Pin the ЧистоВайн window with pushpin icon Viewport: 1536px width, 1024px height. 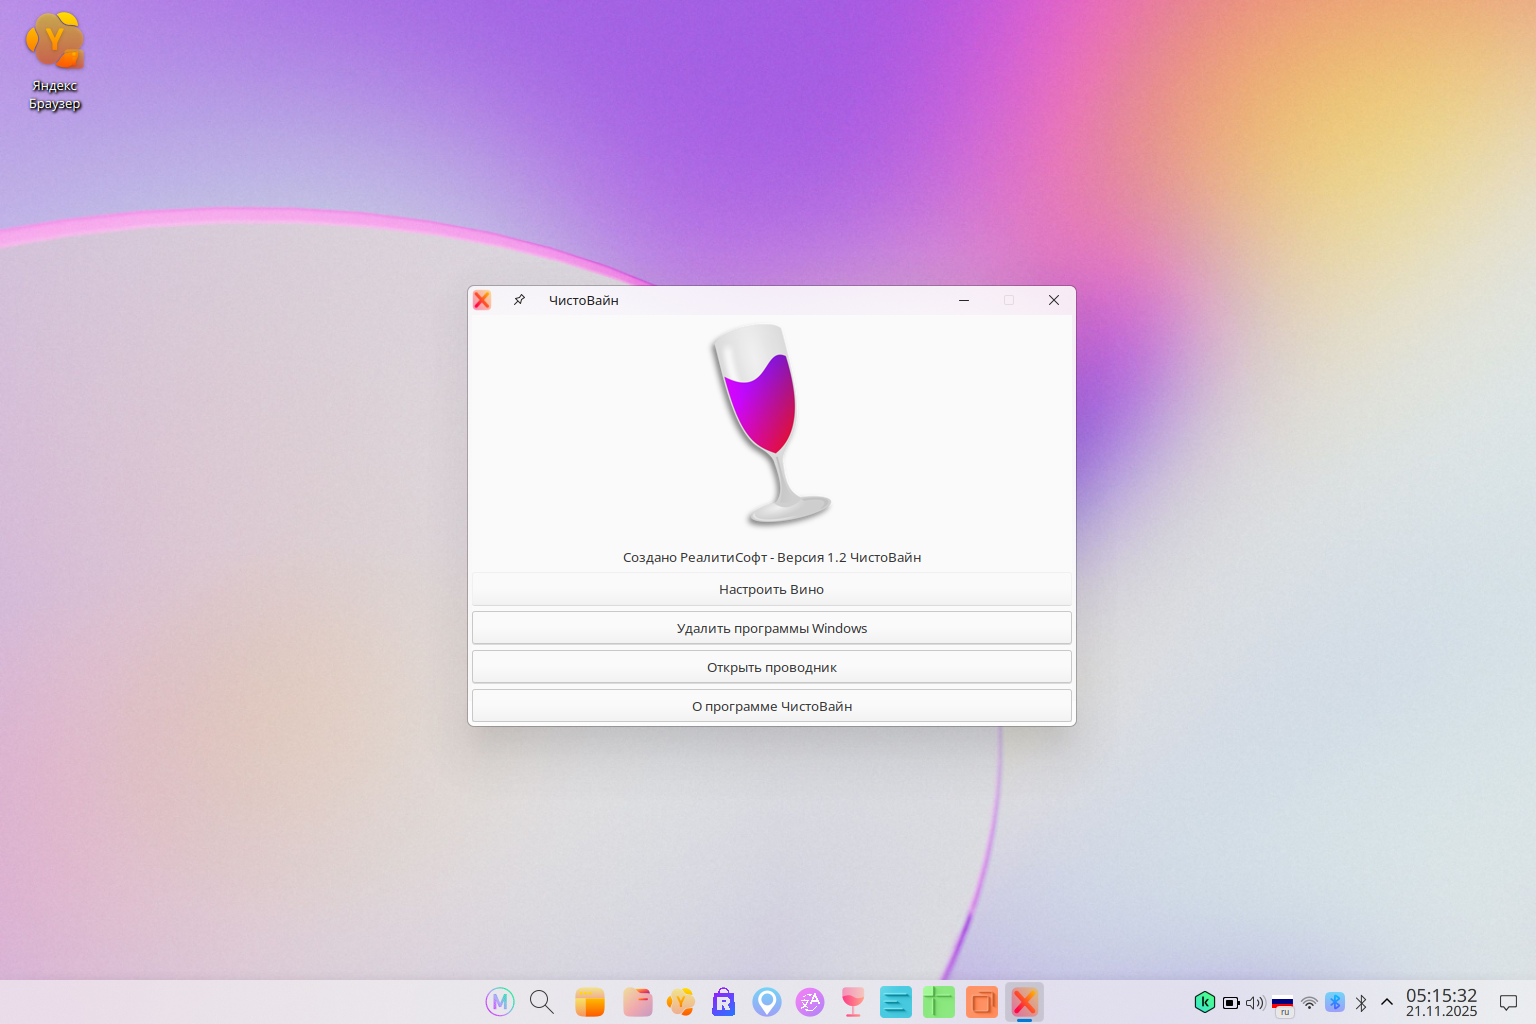click(x=519, y=300)
